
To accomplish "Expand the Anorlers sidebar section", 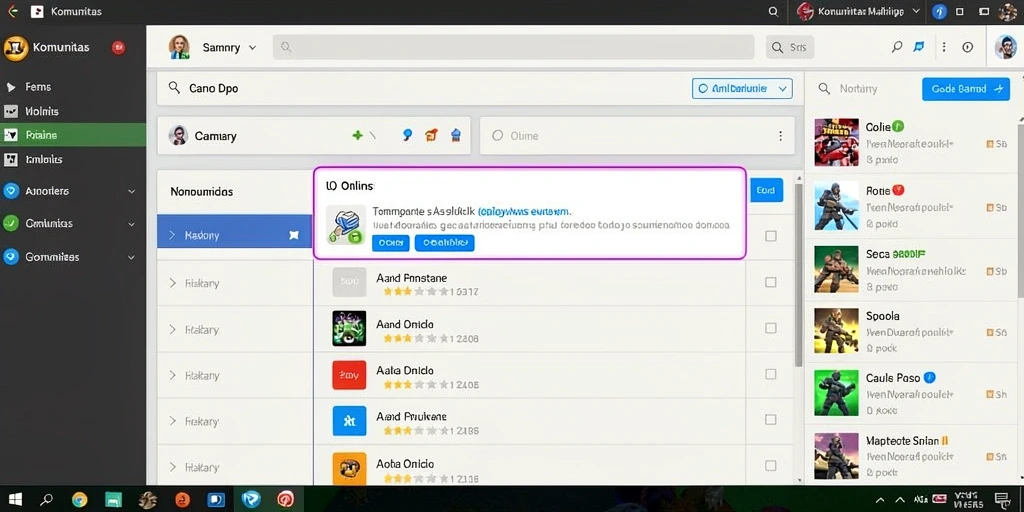I will click(69, 191).
